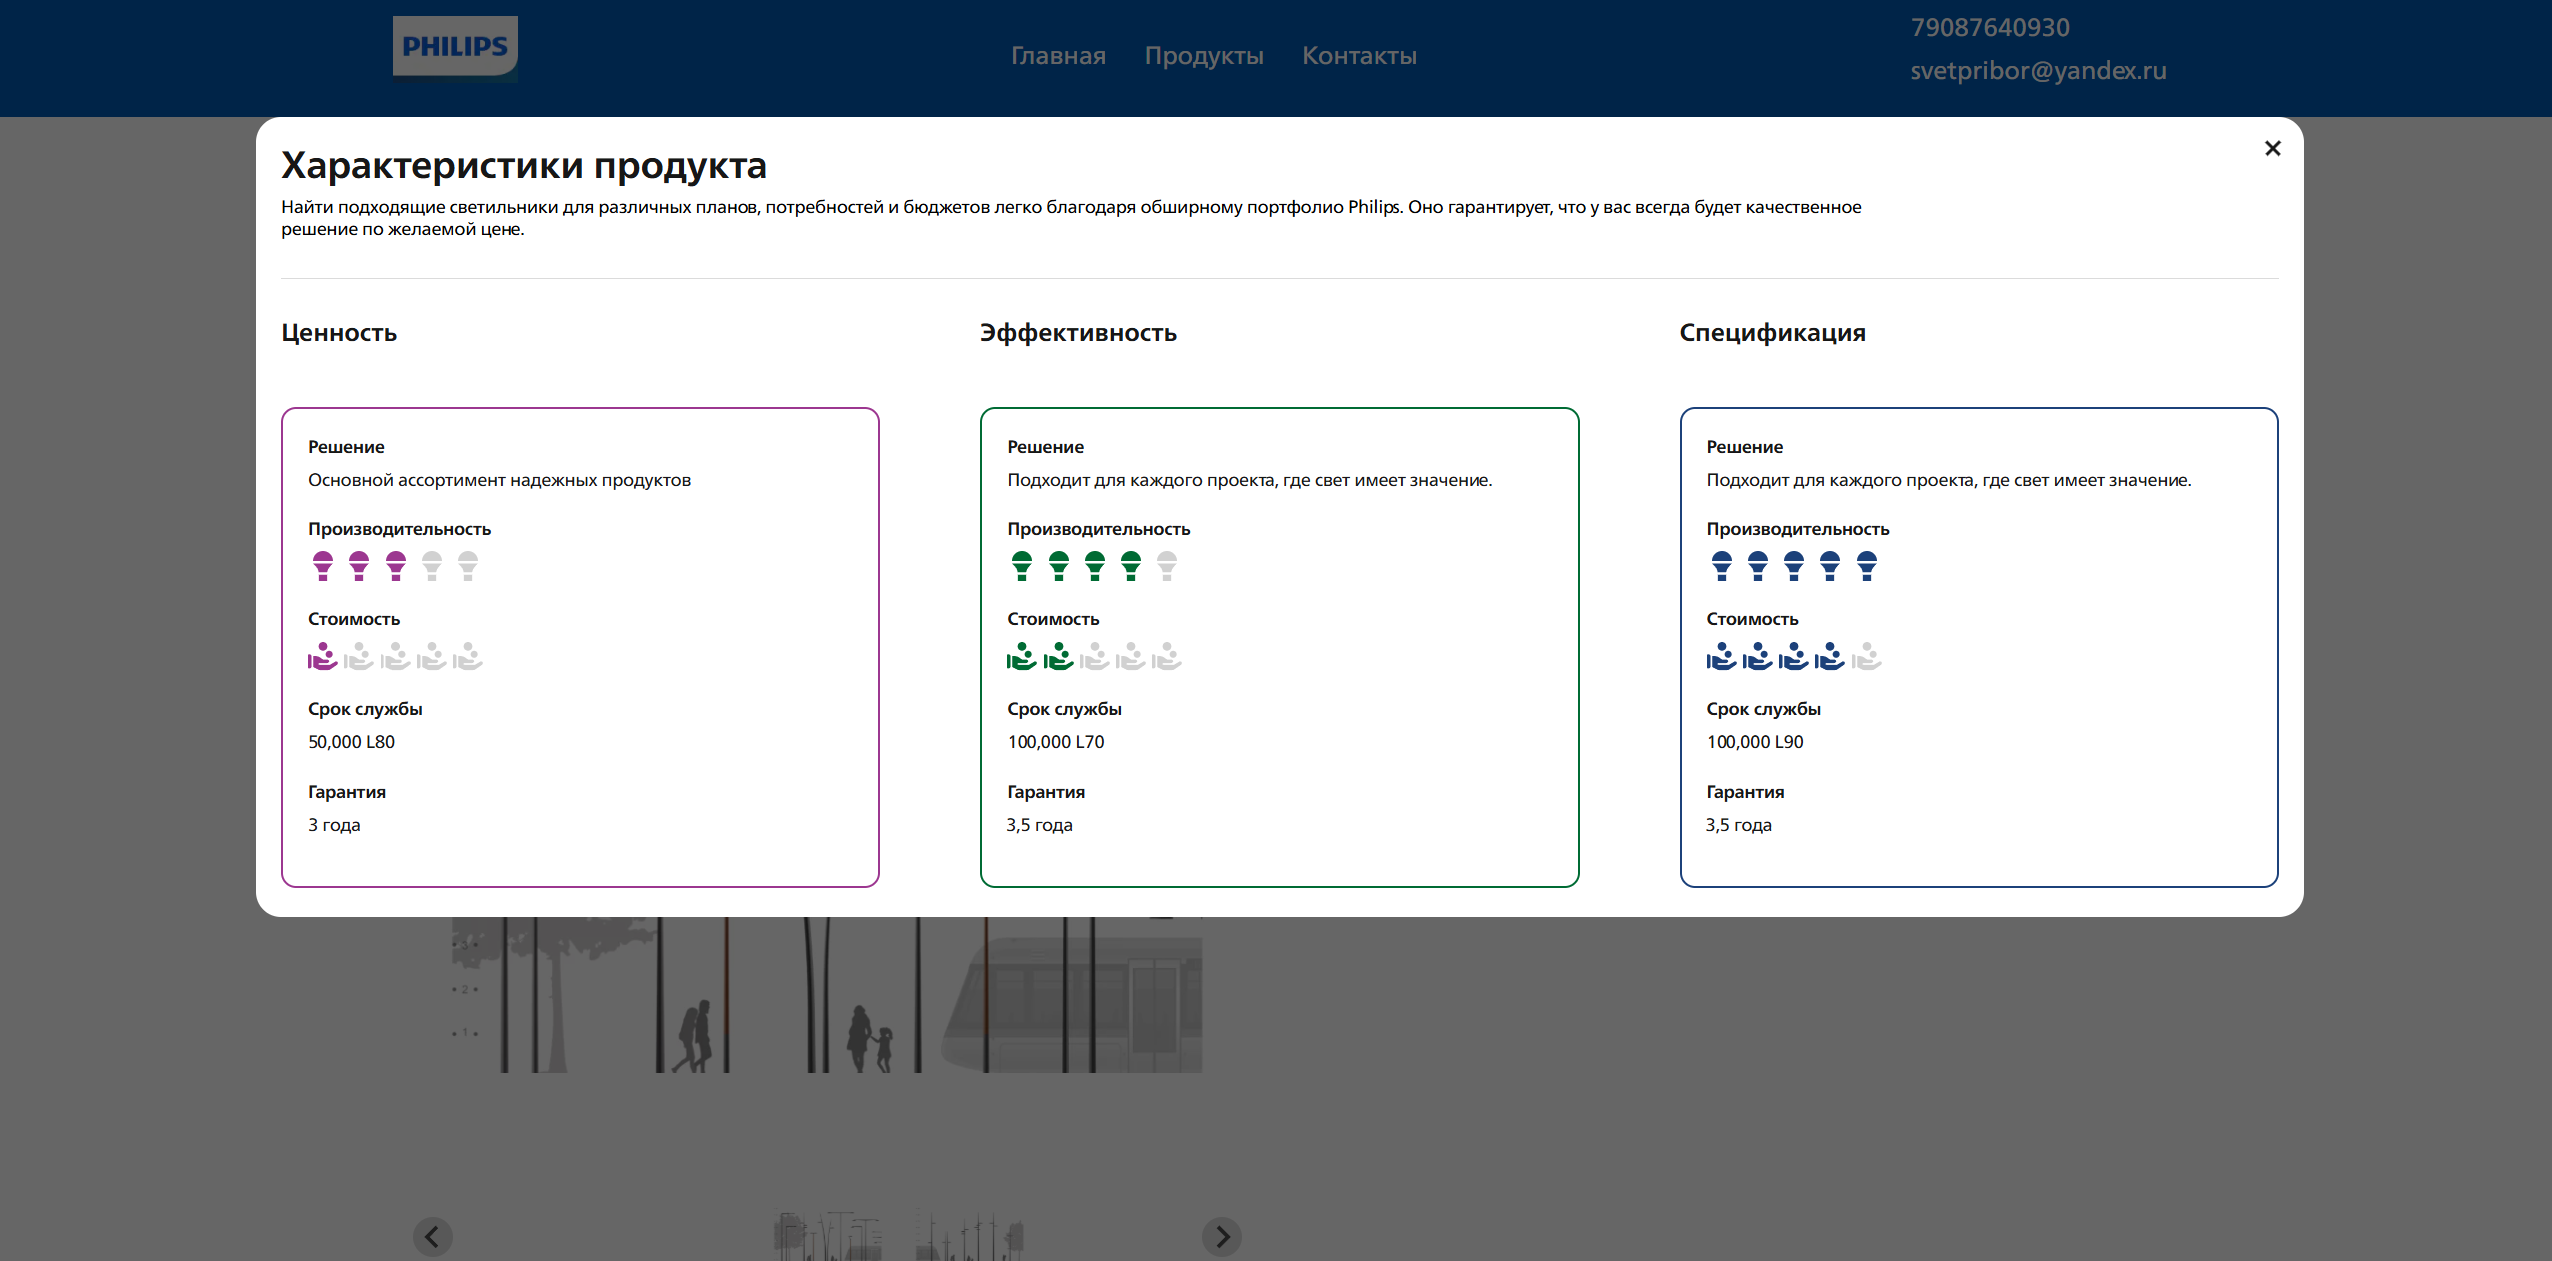Select the Эффективность heading
2552x1261 pixels.
pos(1078,333)
